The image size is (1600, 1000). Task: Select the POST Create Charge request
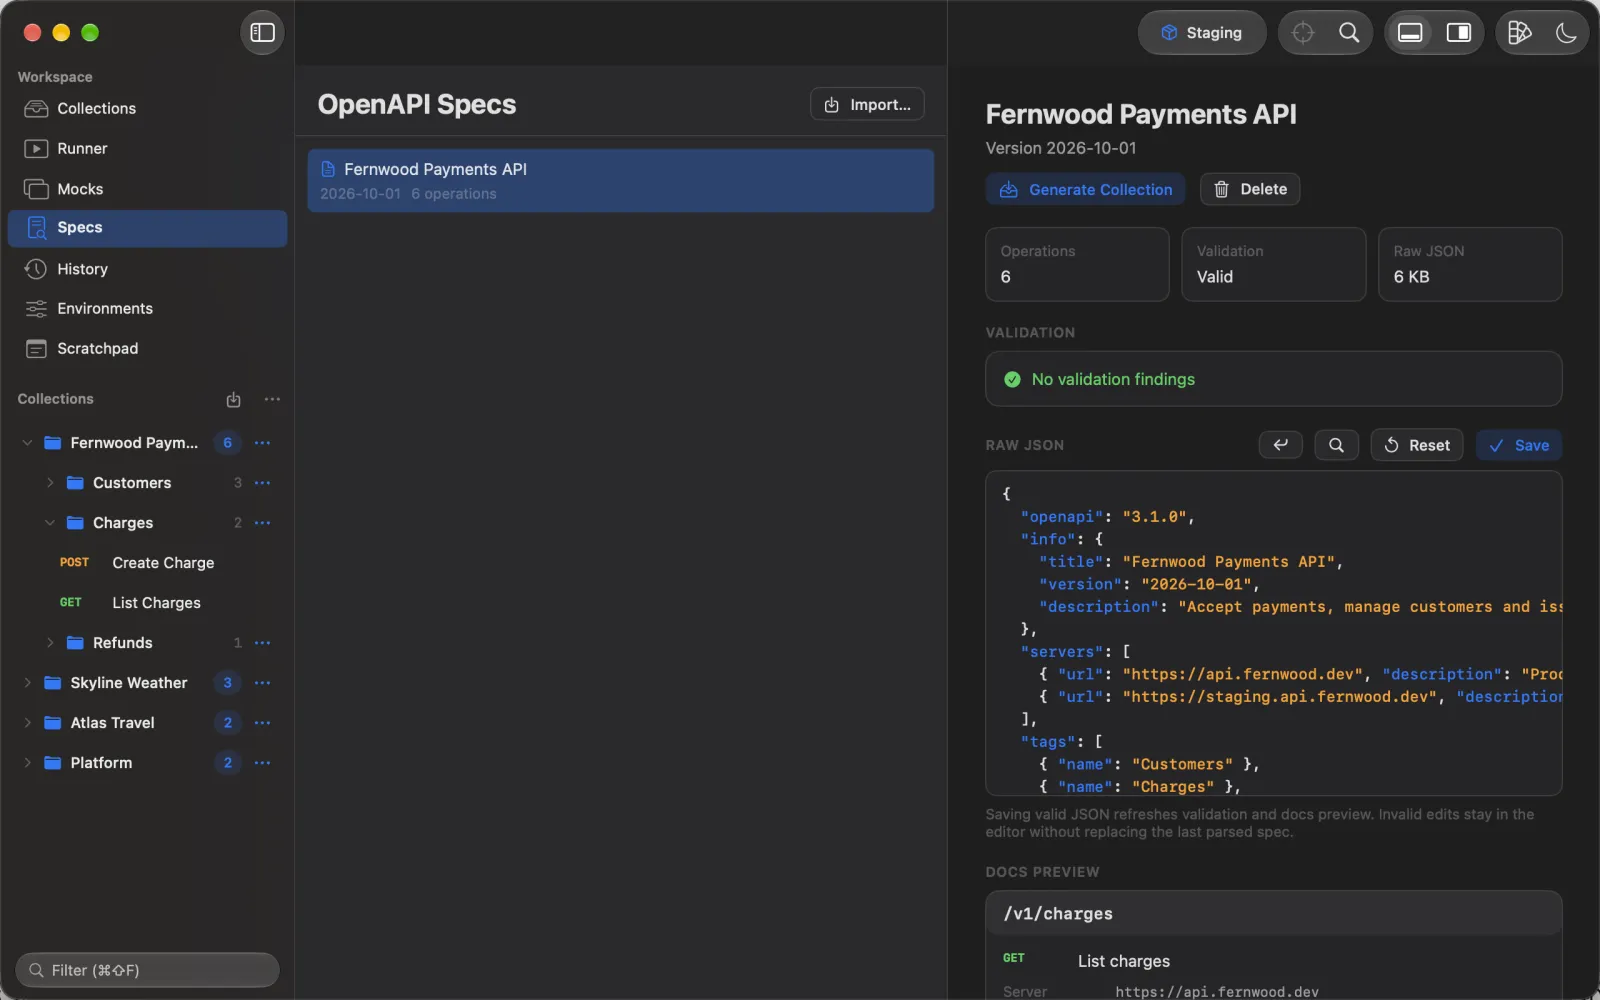[147, 563]
